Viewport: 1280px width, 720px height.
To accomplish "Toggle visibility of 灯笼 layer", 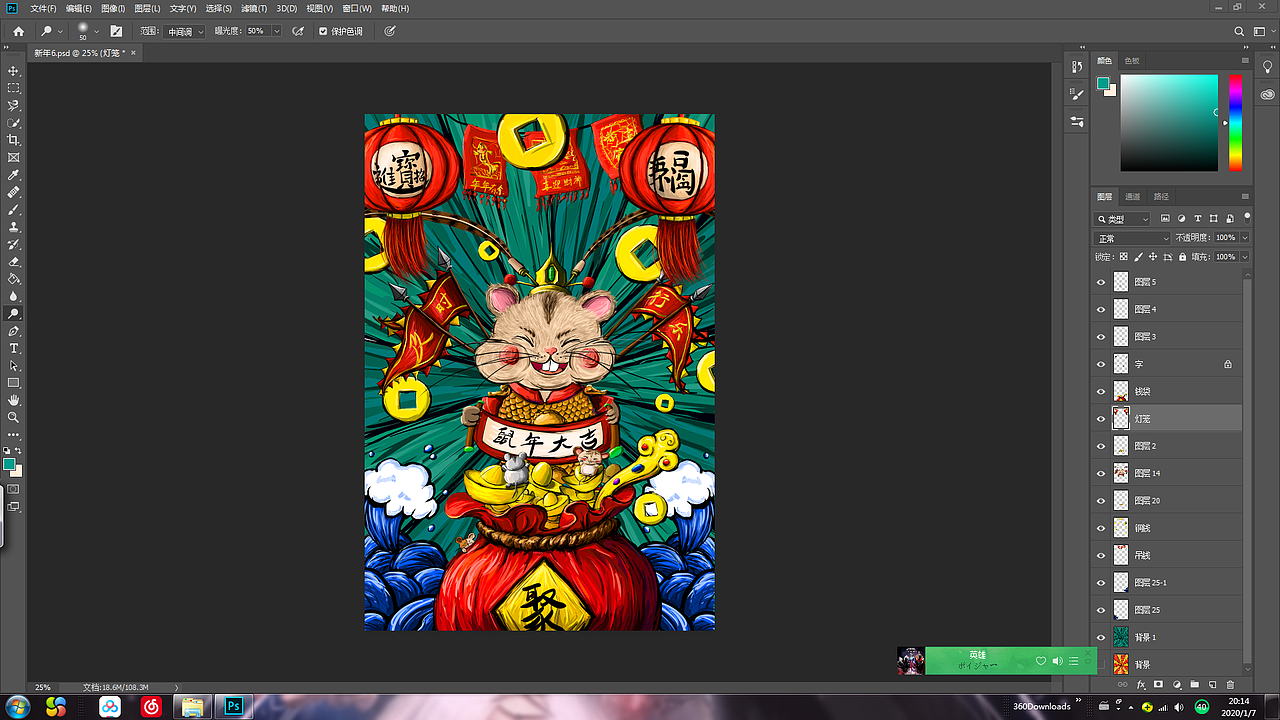I will [x=1101, y=419].
